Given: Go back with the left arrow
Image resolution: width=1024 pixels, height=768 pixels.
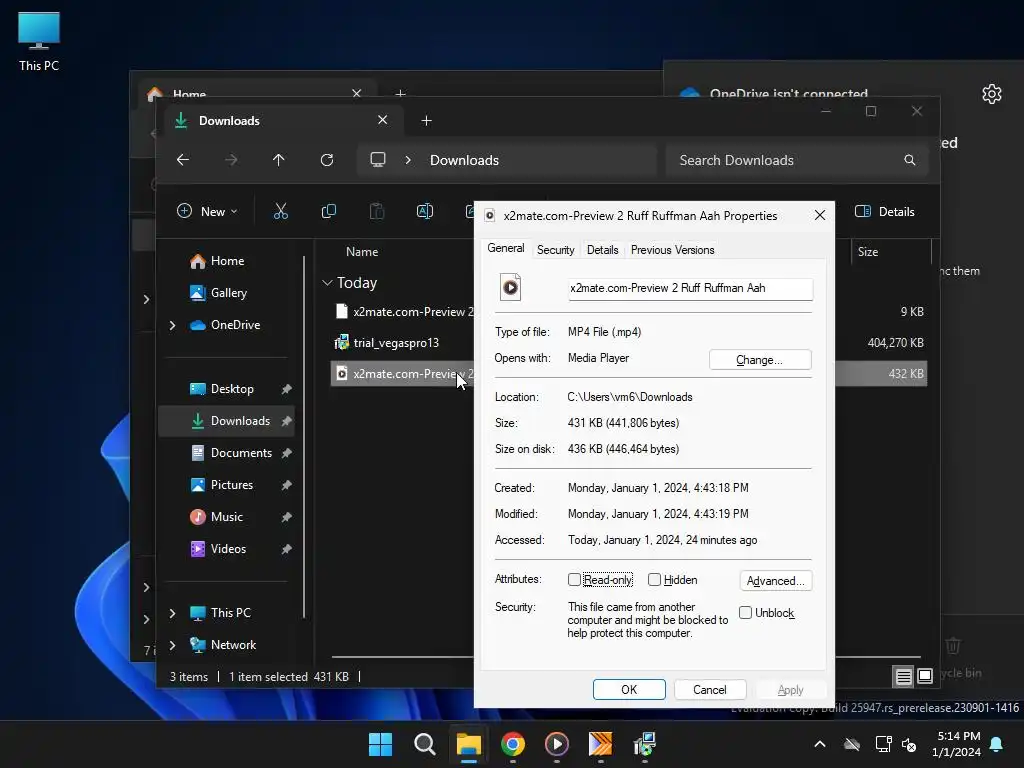Looking at the screenshot, I should click(183, 160).
